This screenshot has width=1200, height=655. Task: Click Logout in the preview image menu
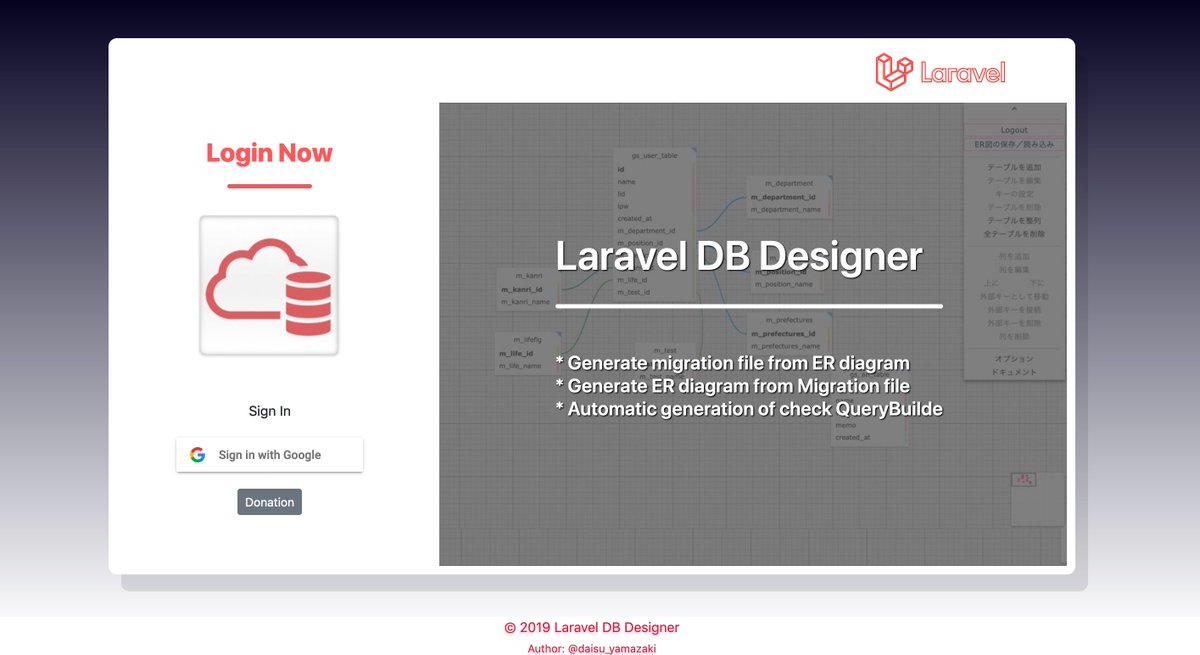coord(1014,130)
